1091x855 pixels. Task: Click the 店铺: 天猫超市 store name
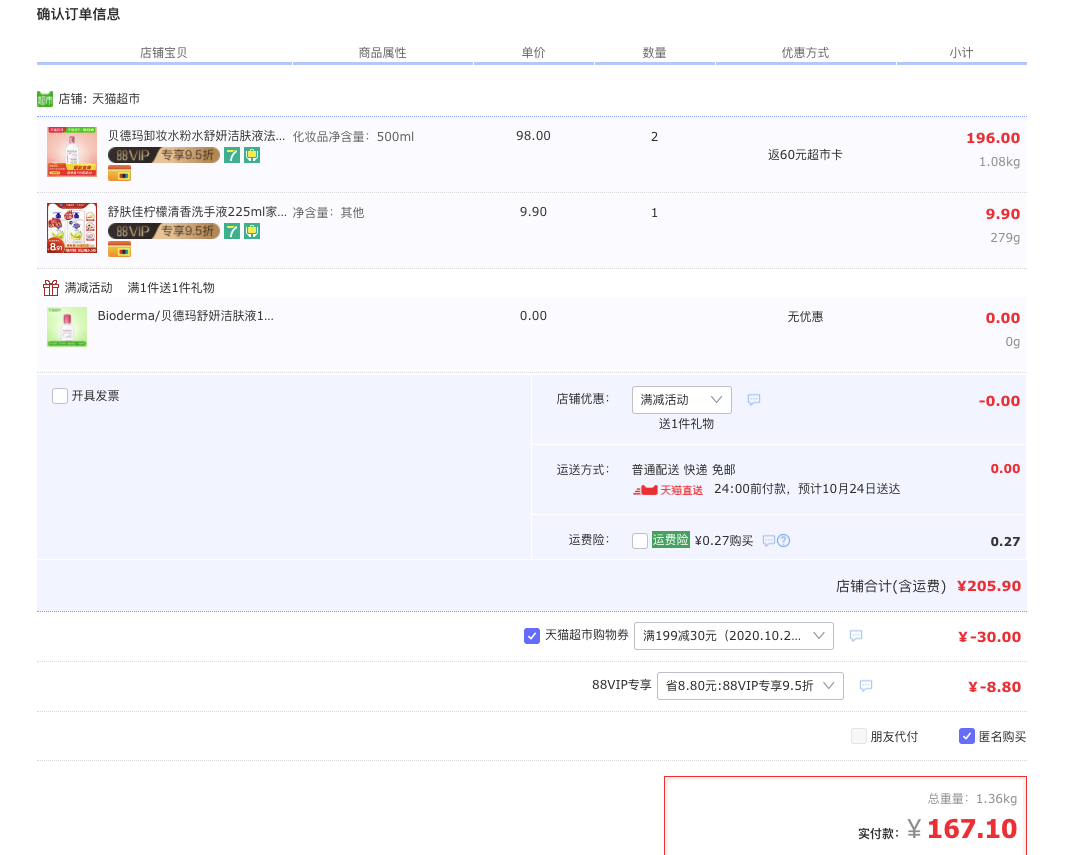99,99
